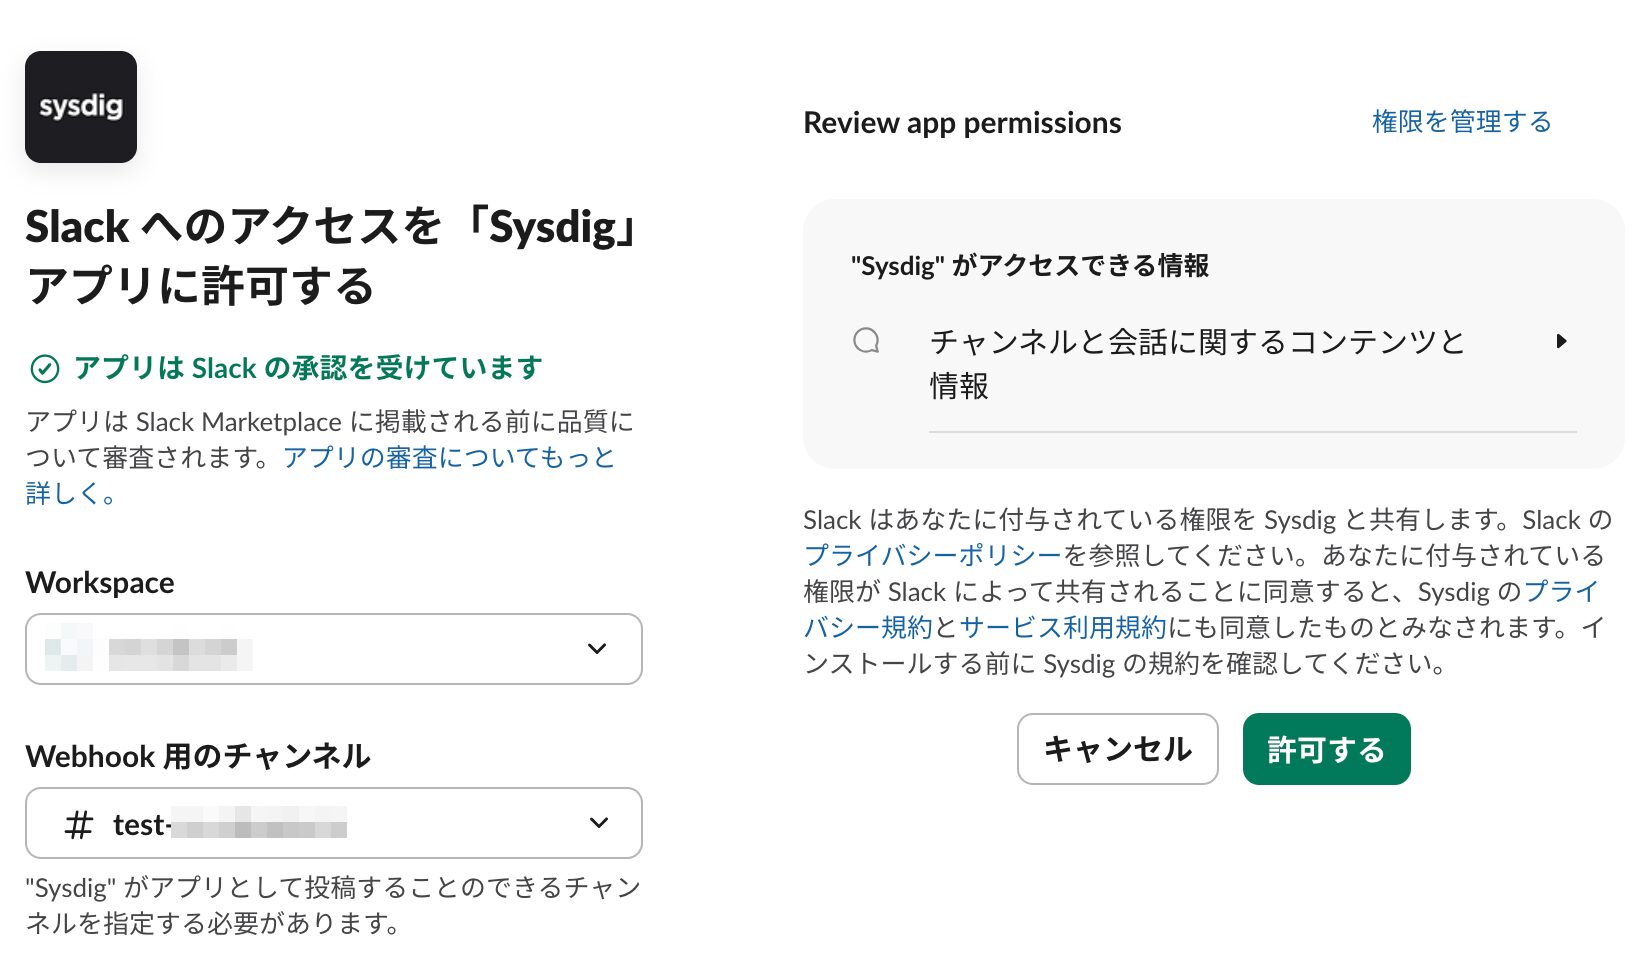1652x958 pixels.
Task: Open the Workspace dropdown chevron
Action: coord(597,649)
